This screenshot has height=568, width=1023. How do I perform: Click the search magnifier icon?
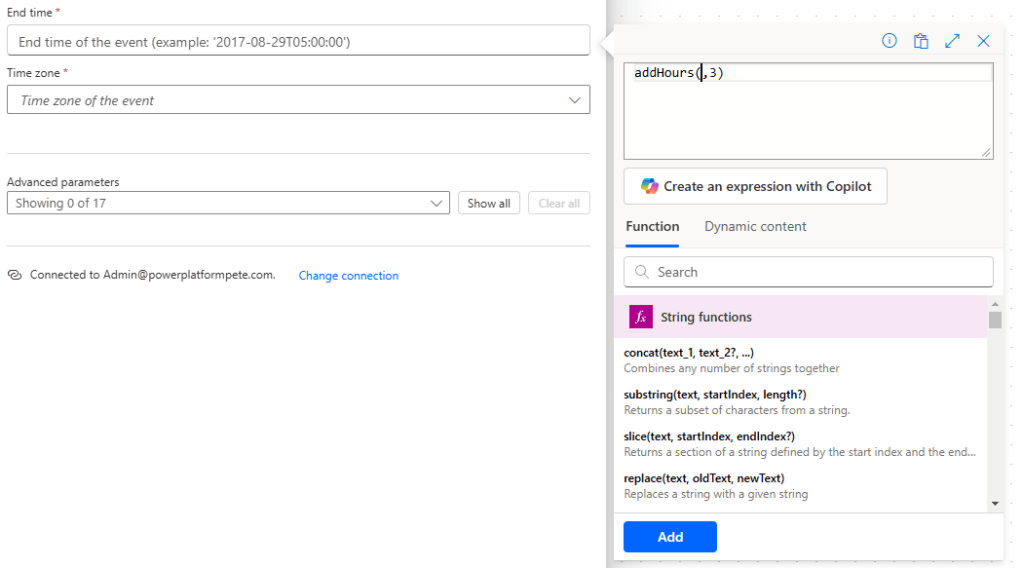click(640, 272)
